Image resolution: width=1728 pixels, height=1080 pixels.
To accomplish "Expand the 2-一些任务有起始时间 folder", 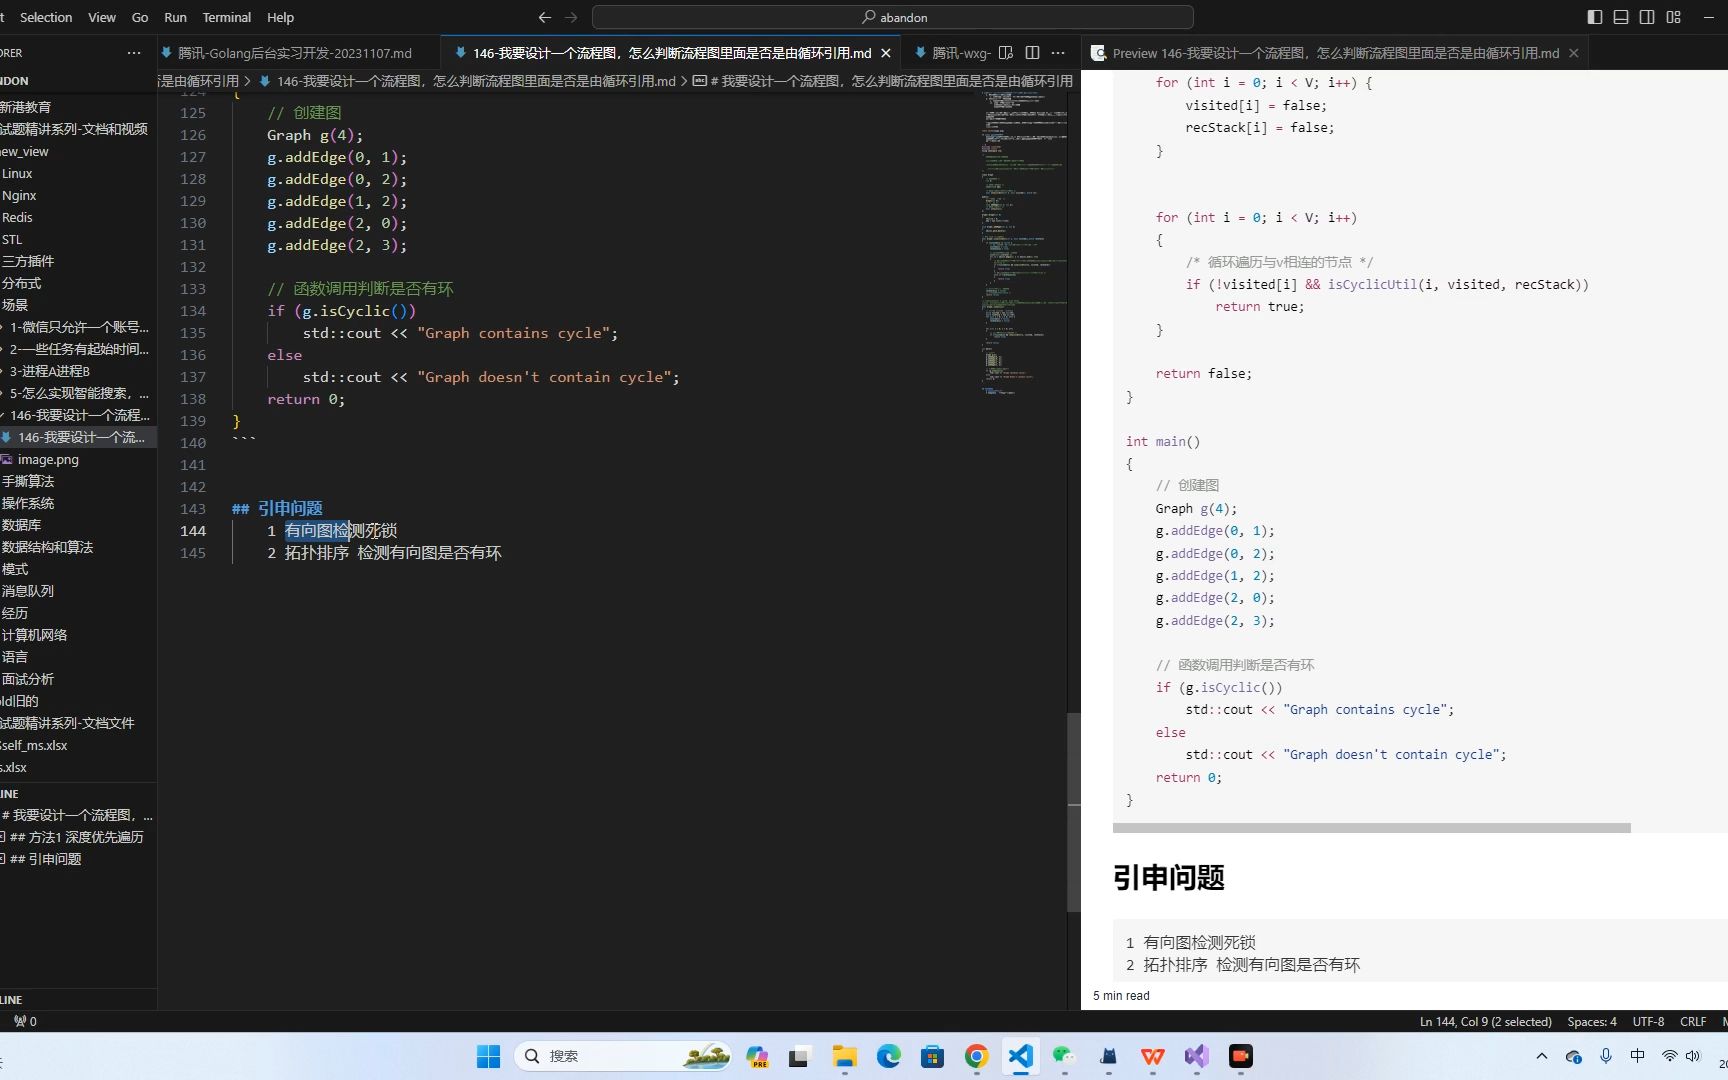I will tap(78, 349).
